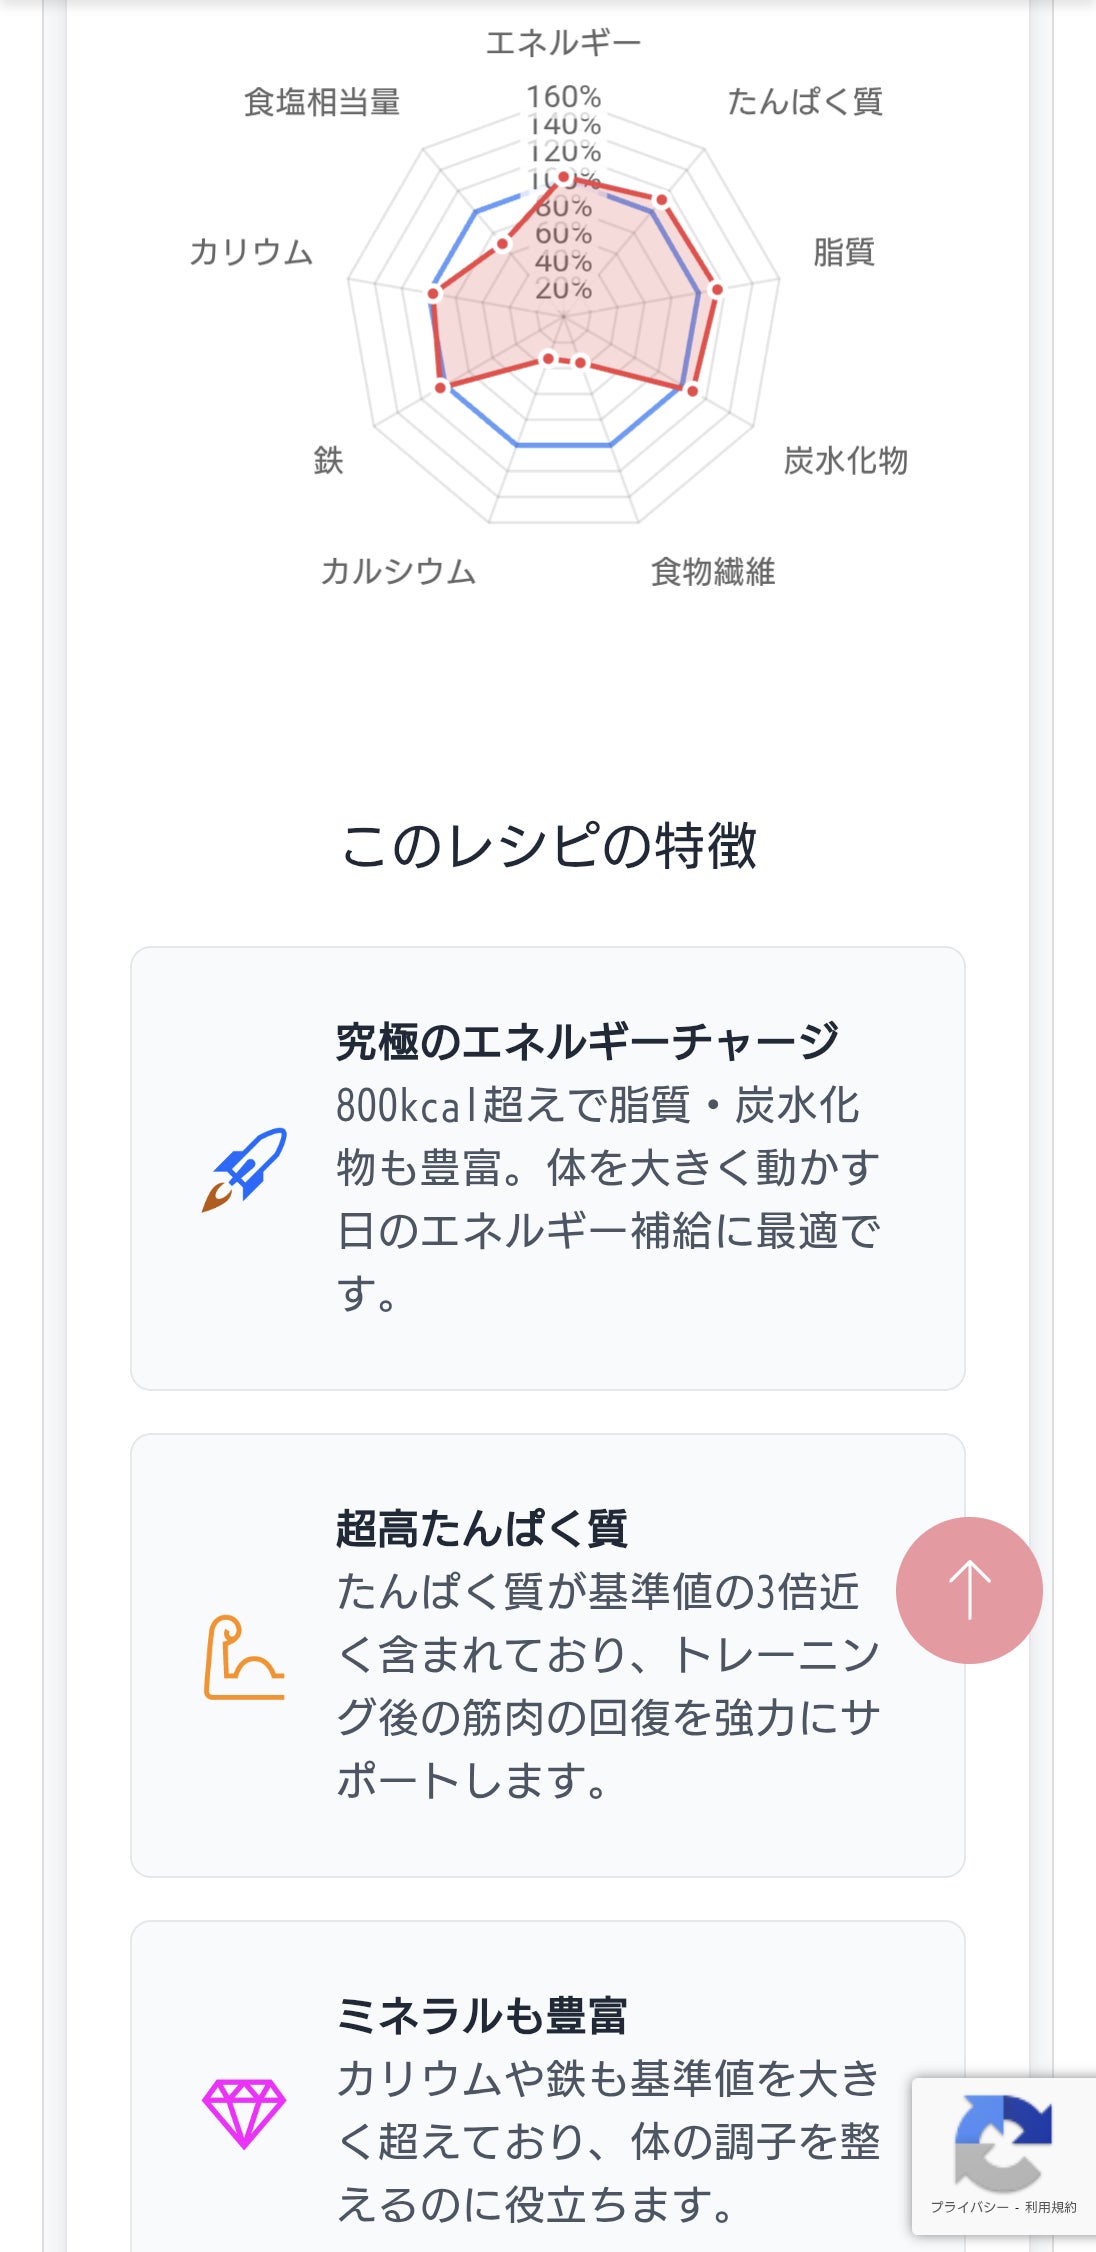1096x2252 pixels.
Task: Click the 食物繊維 axis label
Action: 712,572
